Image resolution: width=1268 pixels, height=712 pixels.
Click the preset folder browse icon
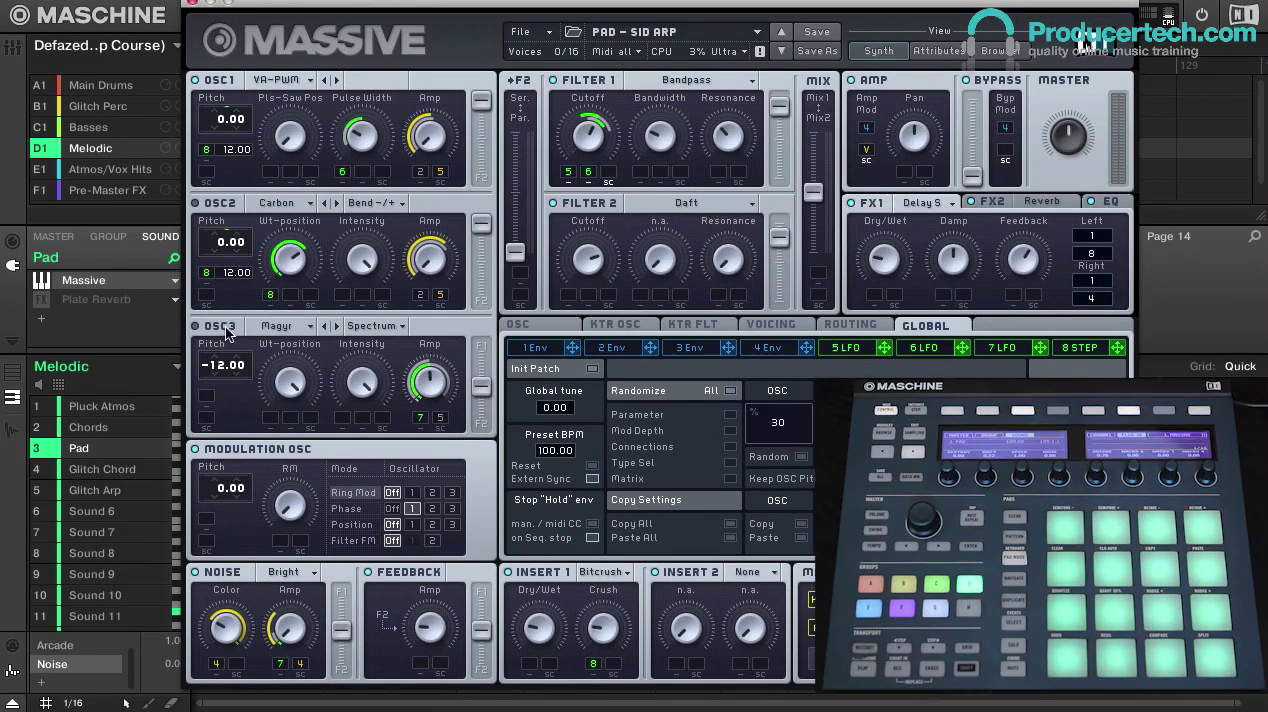(573, 32)
